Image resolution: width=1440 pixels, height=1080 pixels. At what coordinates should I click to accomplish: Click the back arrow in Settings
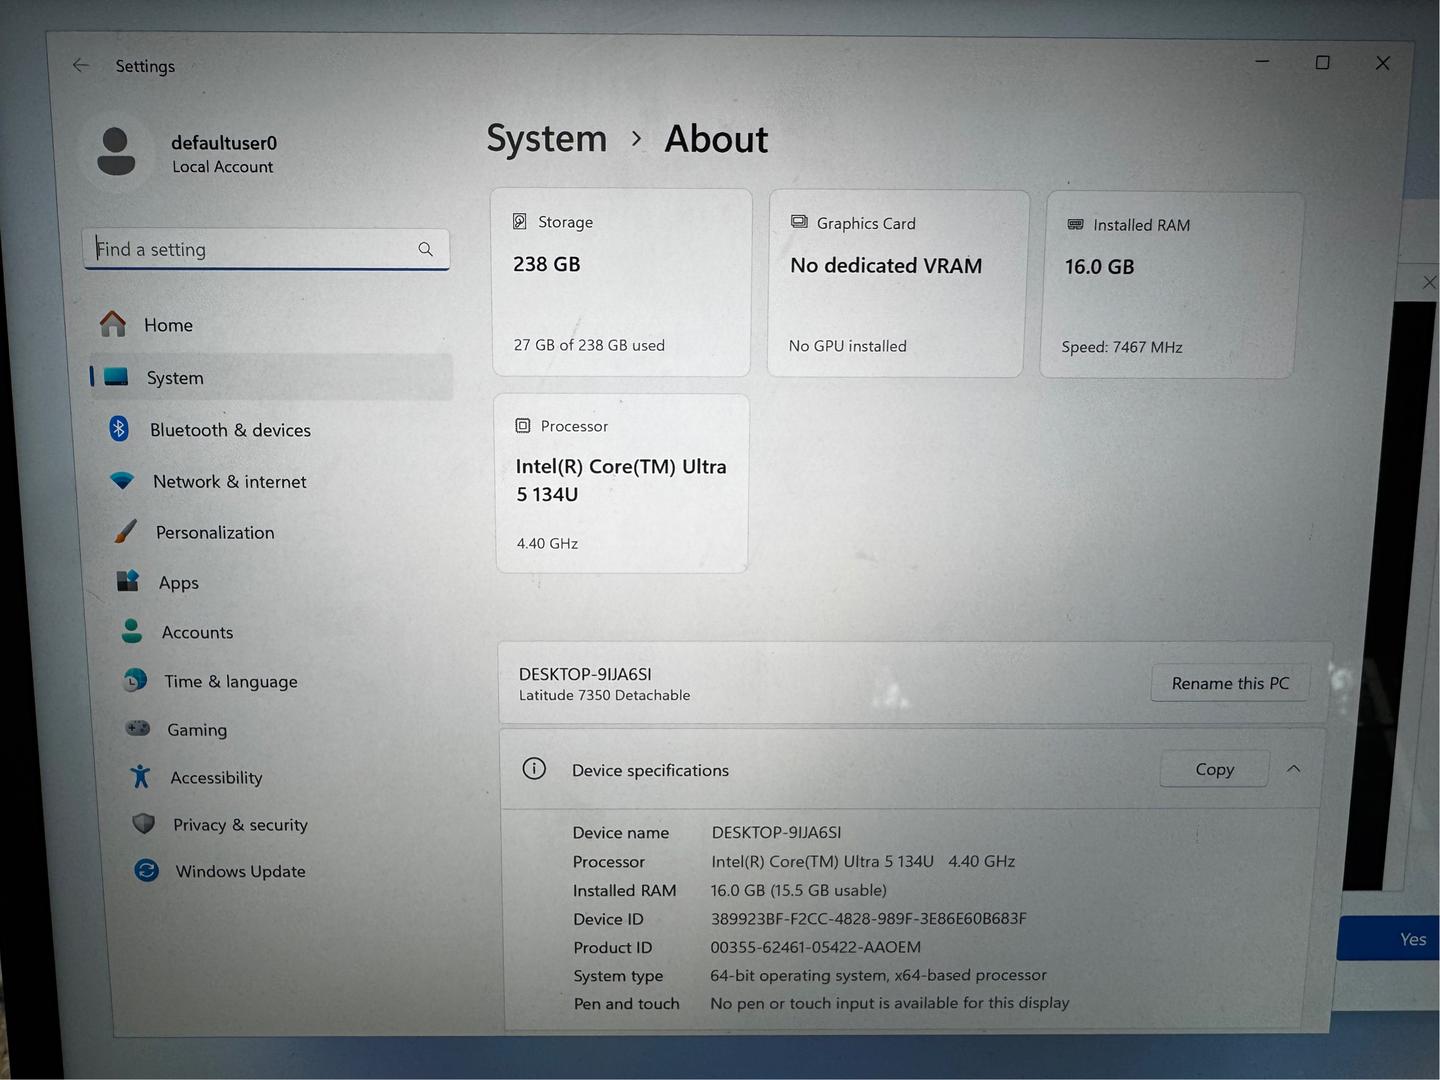[81, 65]
